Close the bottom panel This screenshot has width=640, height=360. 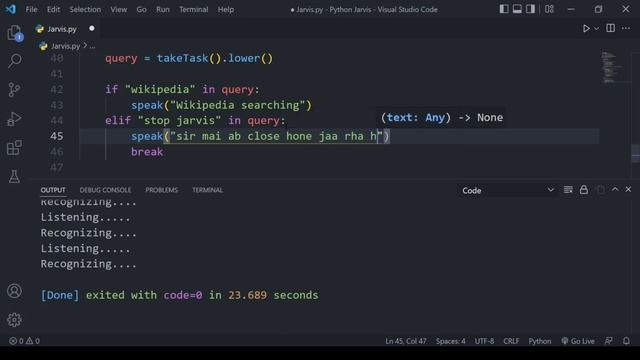tap(628, 189)
